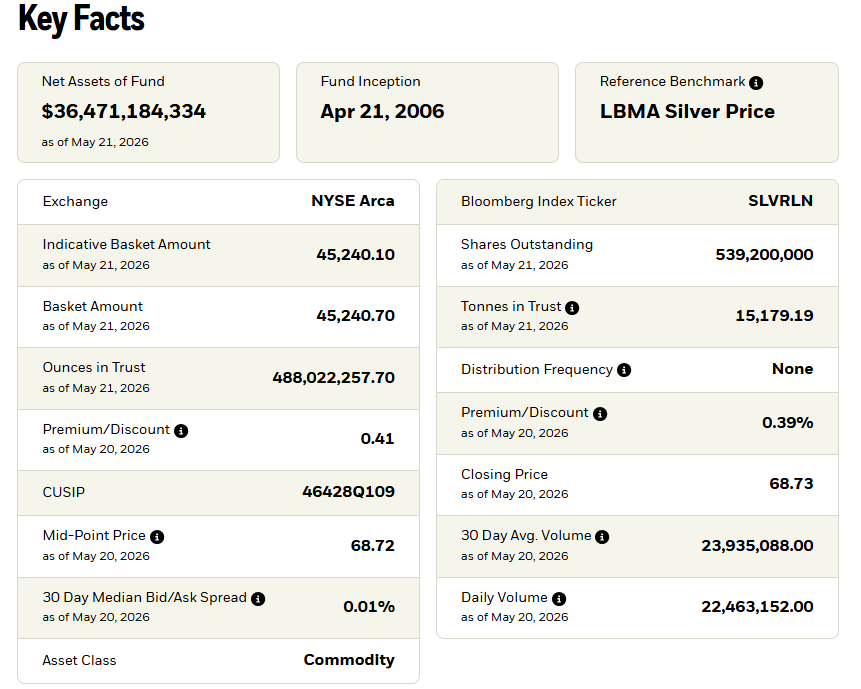The image size is (861, 689).
Task: Click the Ounces in Trust value
Action: 333,378
